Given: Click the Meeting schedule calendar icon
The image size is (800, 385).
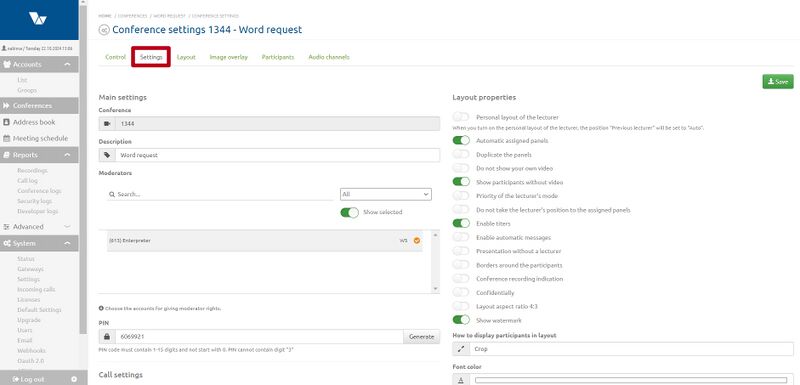Looking at the screenshot, I should (7, 138).
